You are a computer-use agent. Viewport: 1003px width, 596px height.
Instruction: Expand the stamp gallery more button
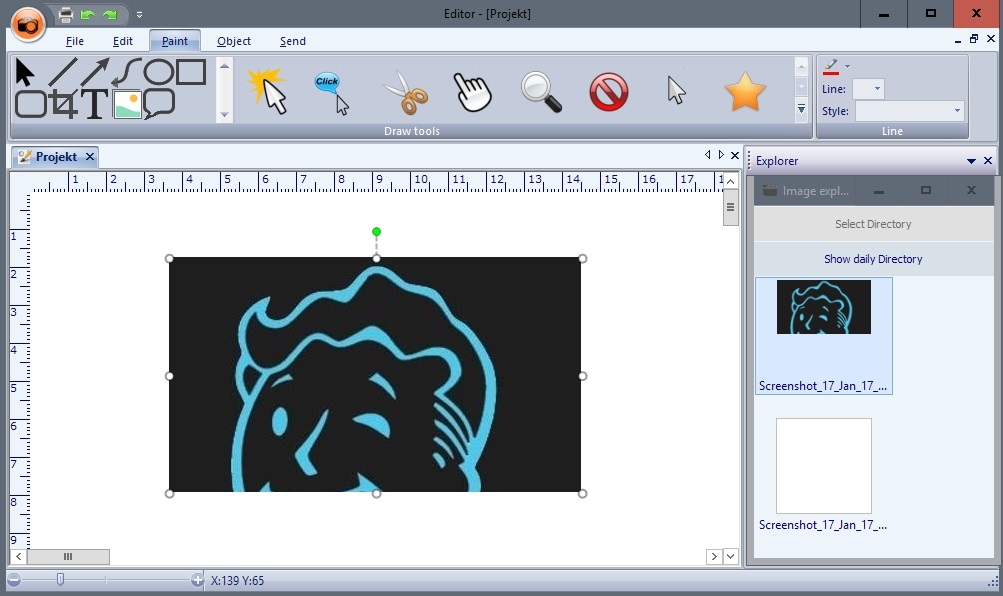coord(801,109)
